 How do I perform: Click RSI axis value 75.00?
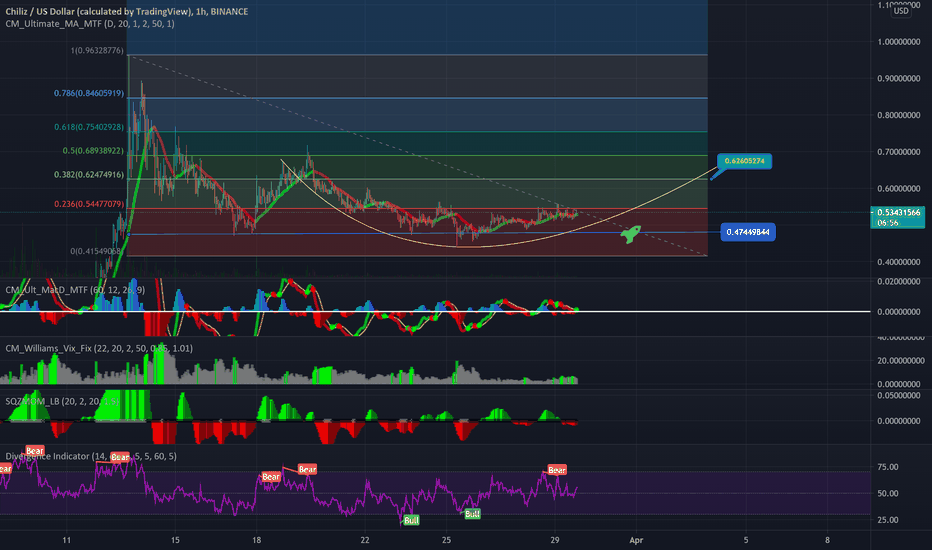tap(888, 467)
